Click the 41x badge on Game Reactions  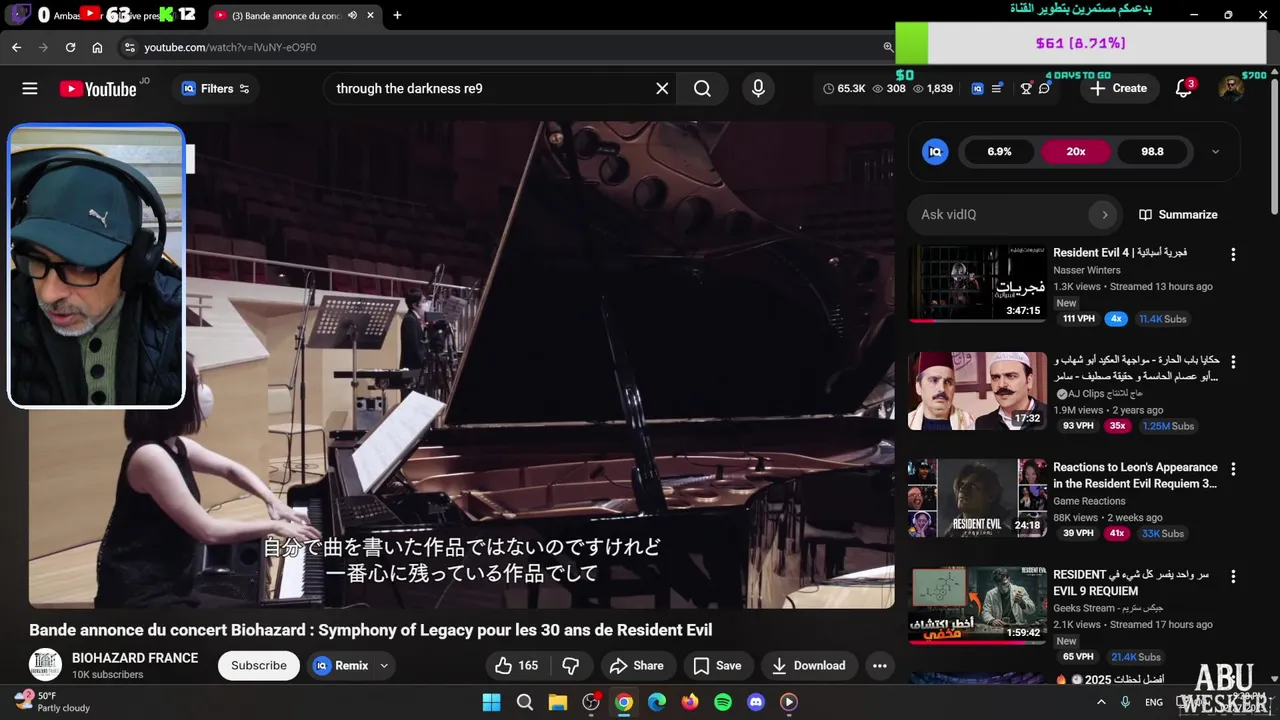click(x=1117, y=533)
